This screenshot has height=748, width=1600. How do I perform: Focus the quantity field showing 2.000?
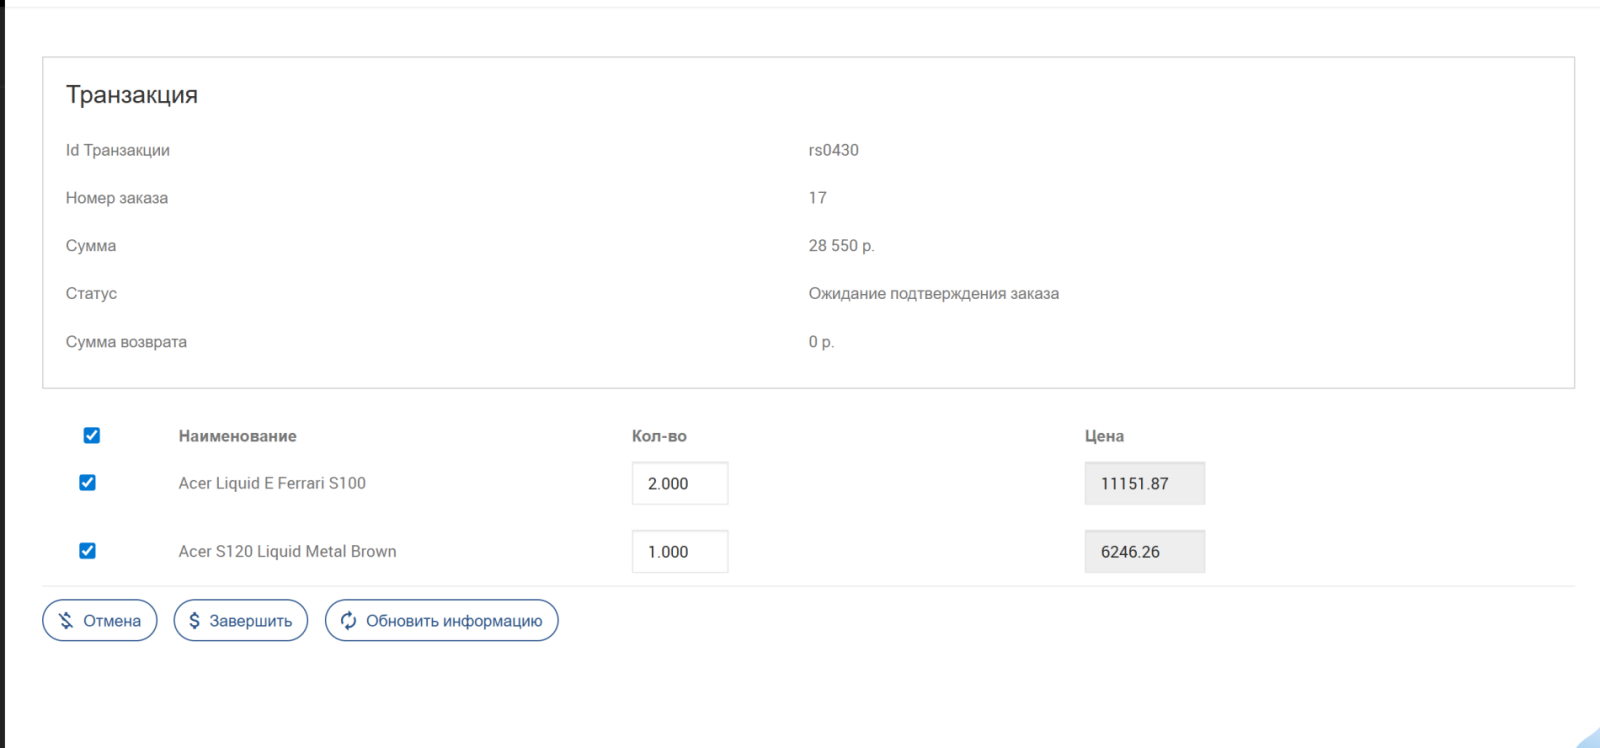pyautogui.click(x=680, y=483)
